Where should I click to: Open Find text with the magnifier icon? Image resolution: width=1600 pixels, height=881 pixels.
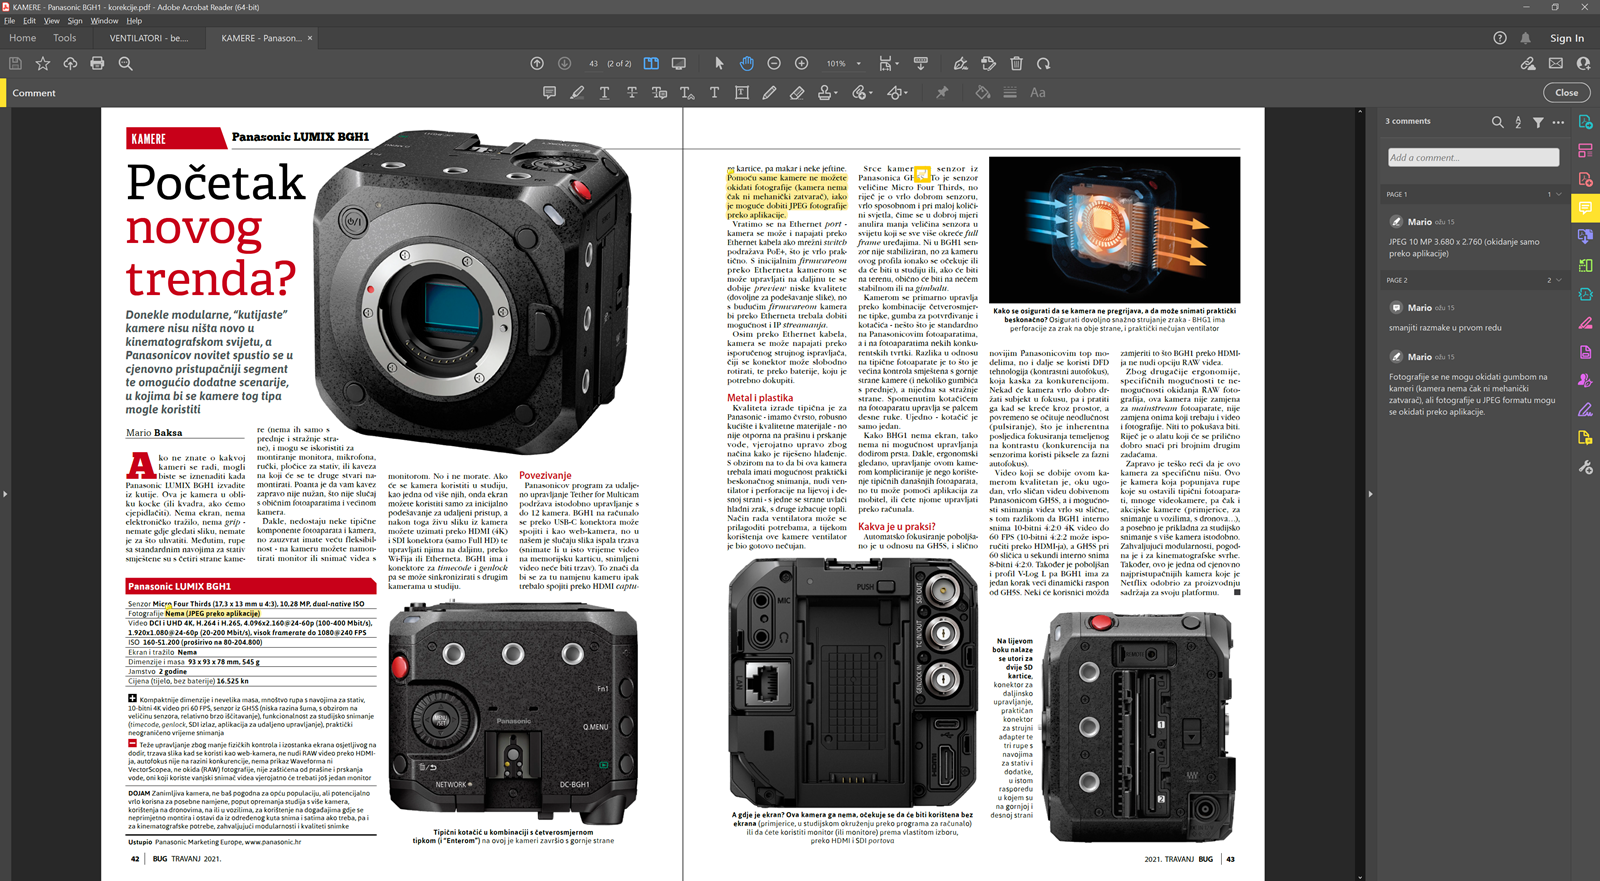tap(125, 63)
